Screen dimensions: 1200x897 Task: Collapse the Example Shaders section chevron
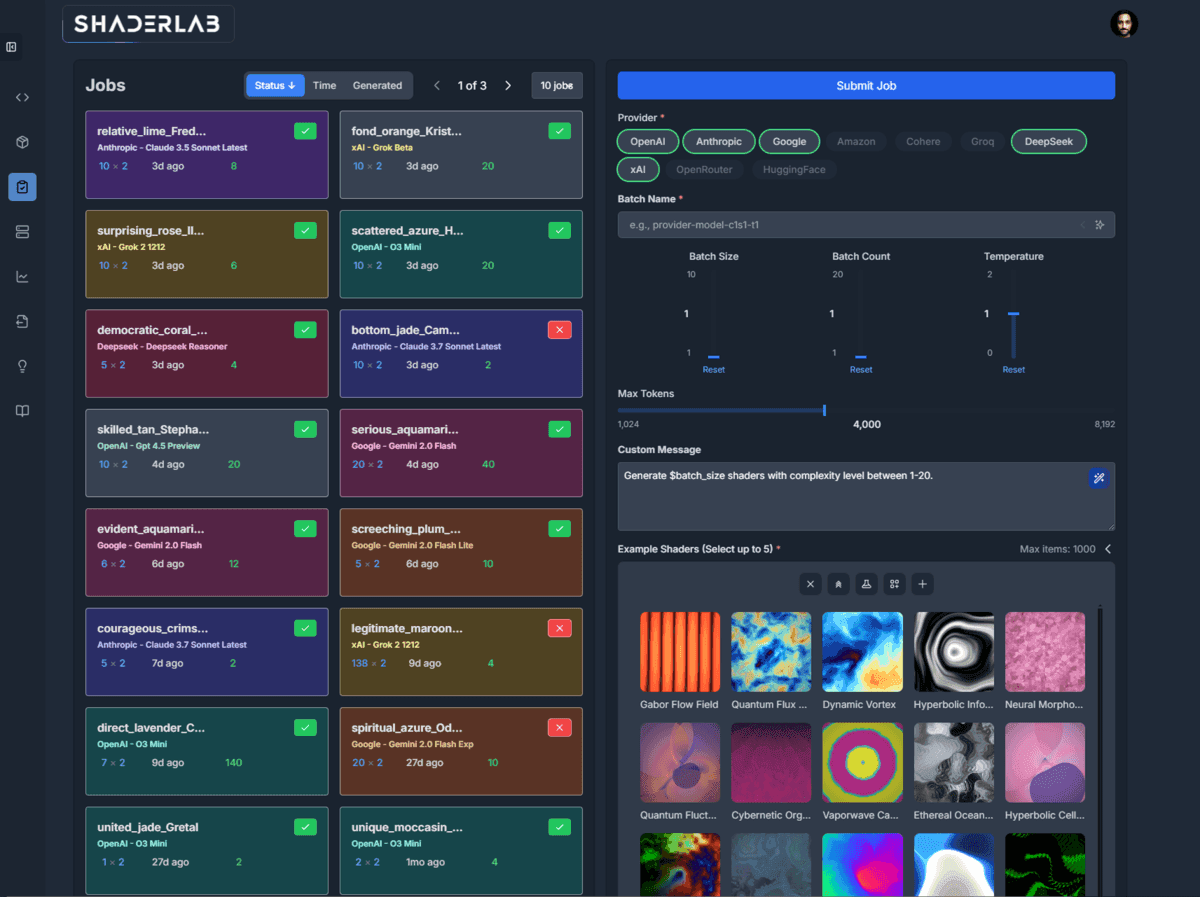click(x=1108, y=548)
